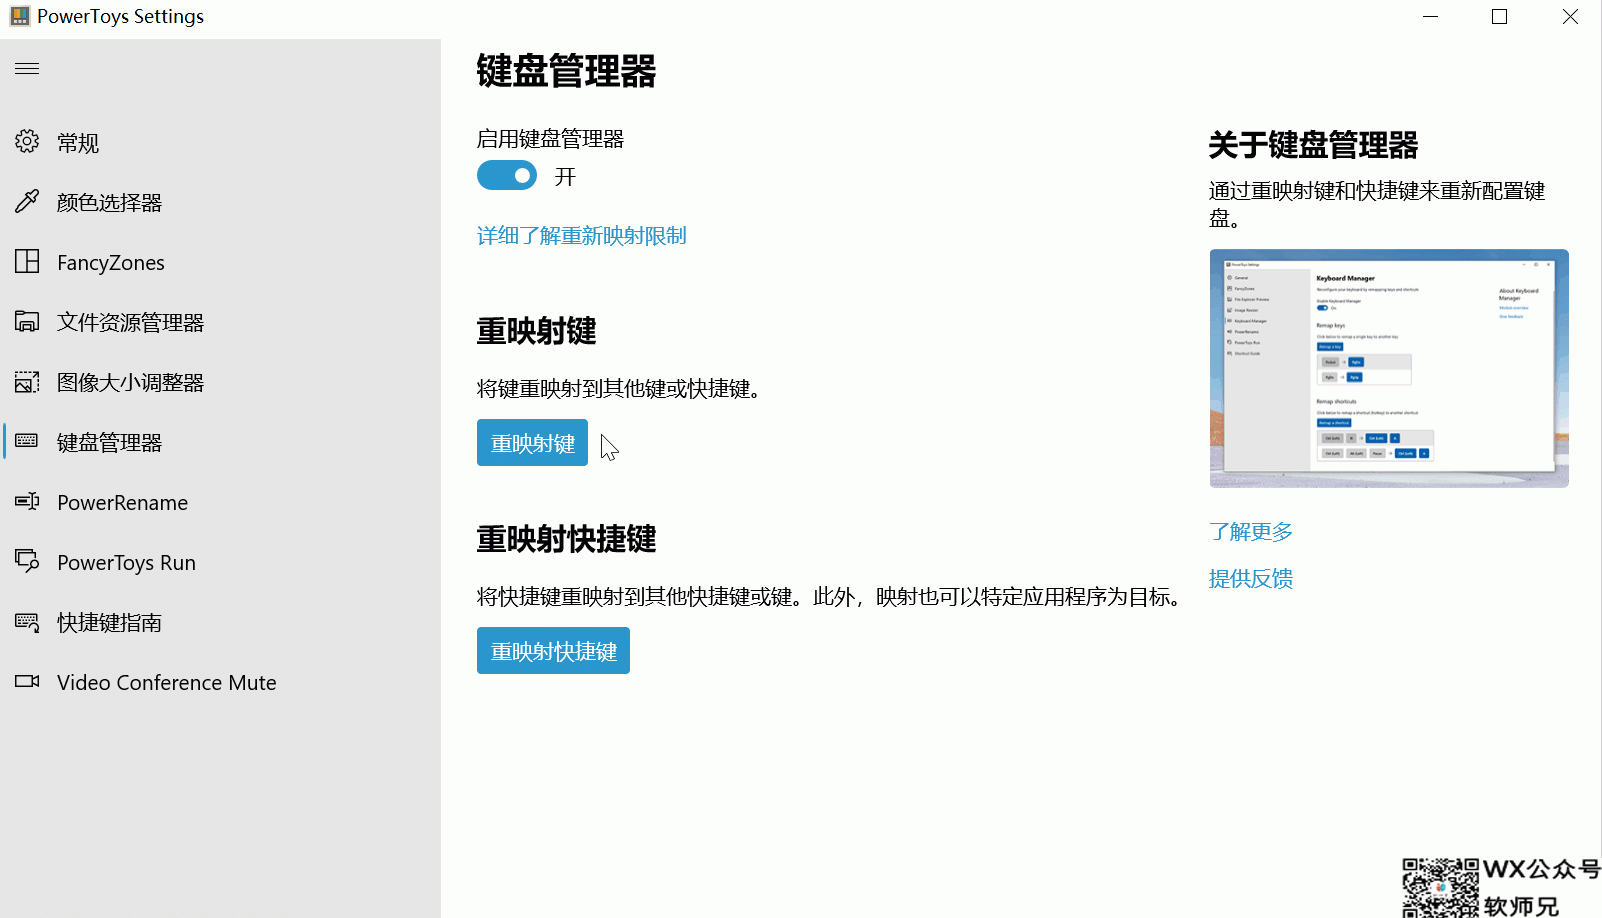Open the 常规 settings page
The height and width of the screenshot is (918, 1602).
click(220, 142)
